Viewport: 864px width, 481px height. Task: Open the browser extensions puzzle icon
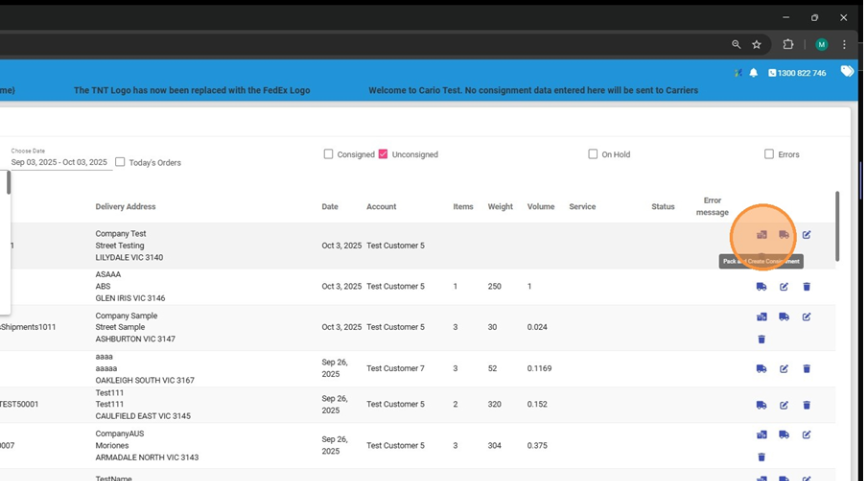pos(788,44)
